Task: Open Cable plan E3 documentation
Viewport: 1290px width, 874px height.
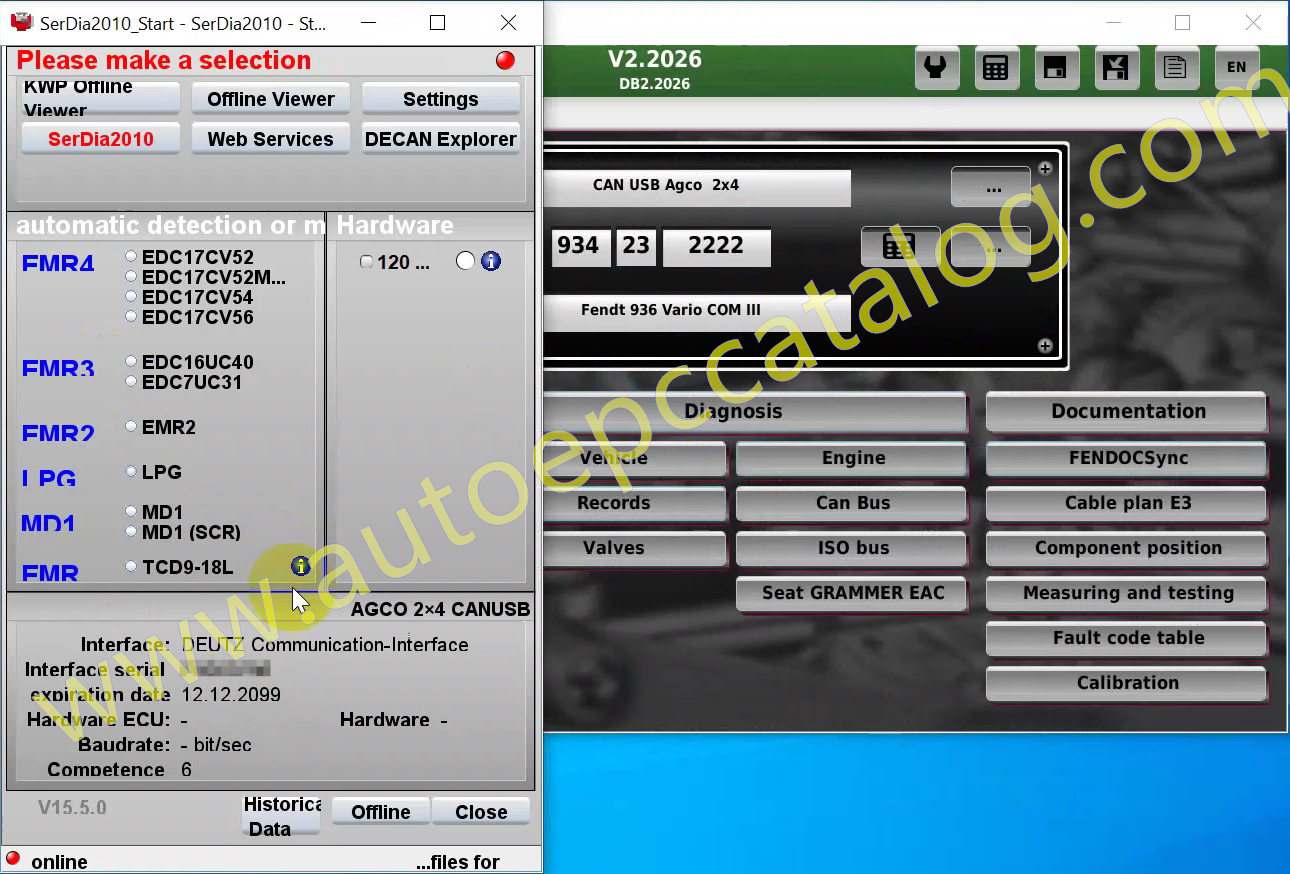Action: (x=1127, y=503)
